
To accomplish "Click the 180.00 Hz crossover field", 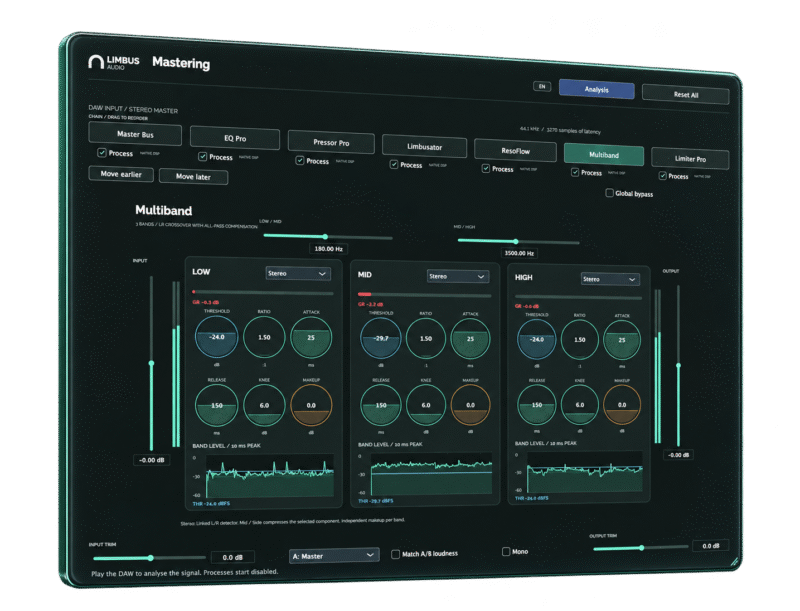I will 329,249.
